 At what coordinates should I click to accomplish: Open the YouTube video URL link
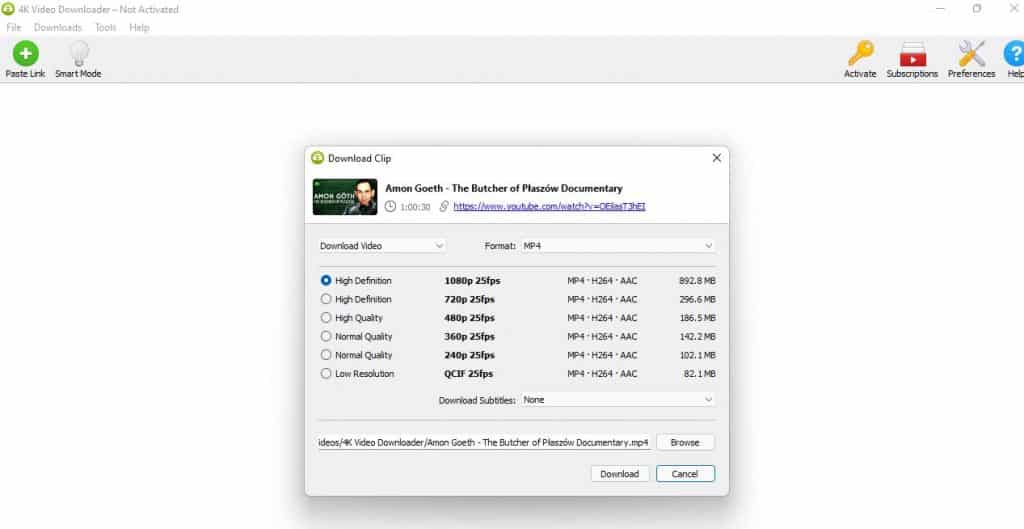pos(550,206)
